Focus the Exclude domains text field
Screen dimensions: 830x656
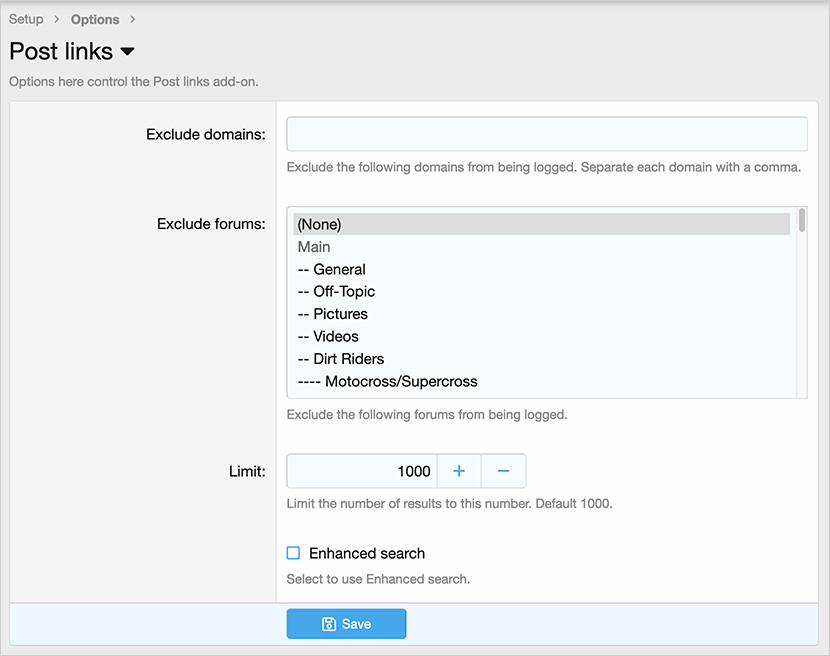[546, 134]
